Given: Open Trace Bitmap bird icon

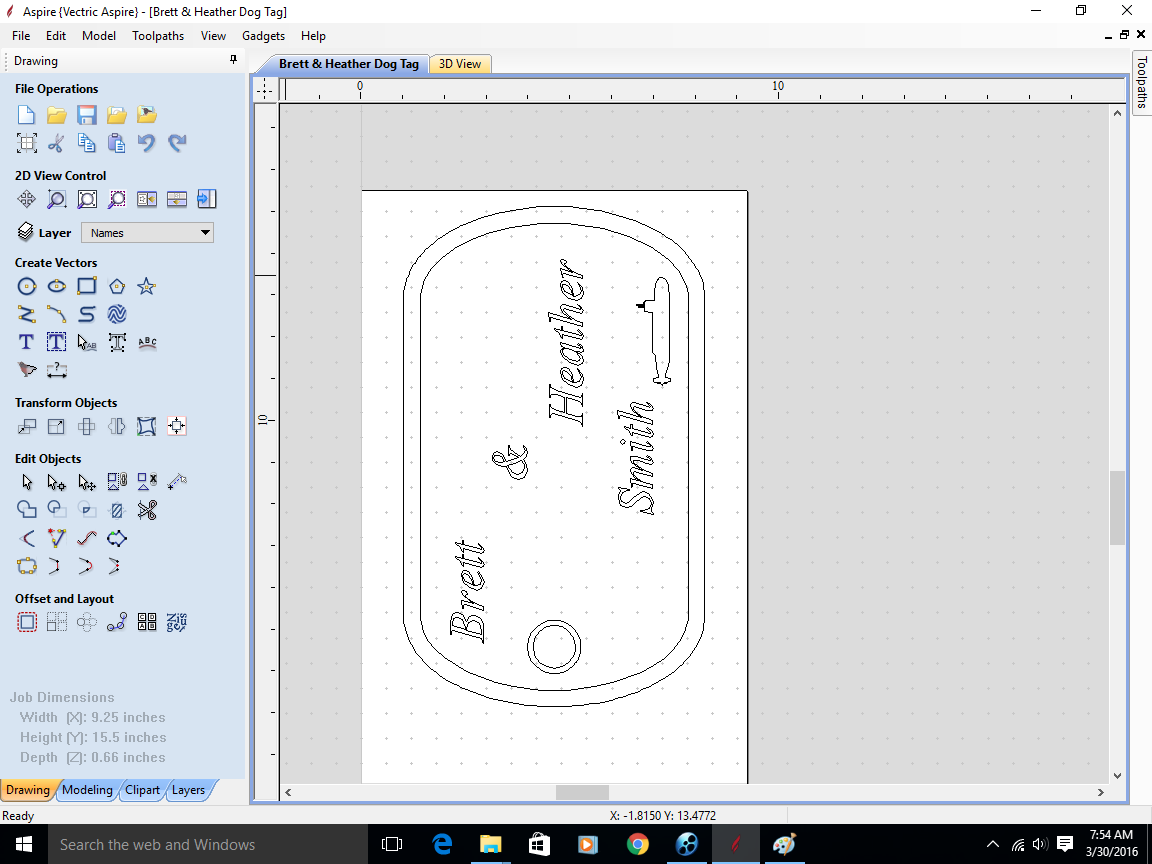Looking at the screenshot, I should [x=26, y=370].
